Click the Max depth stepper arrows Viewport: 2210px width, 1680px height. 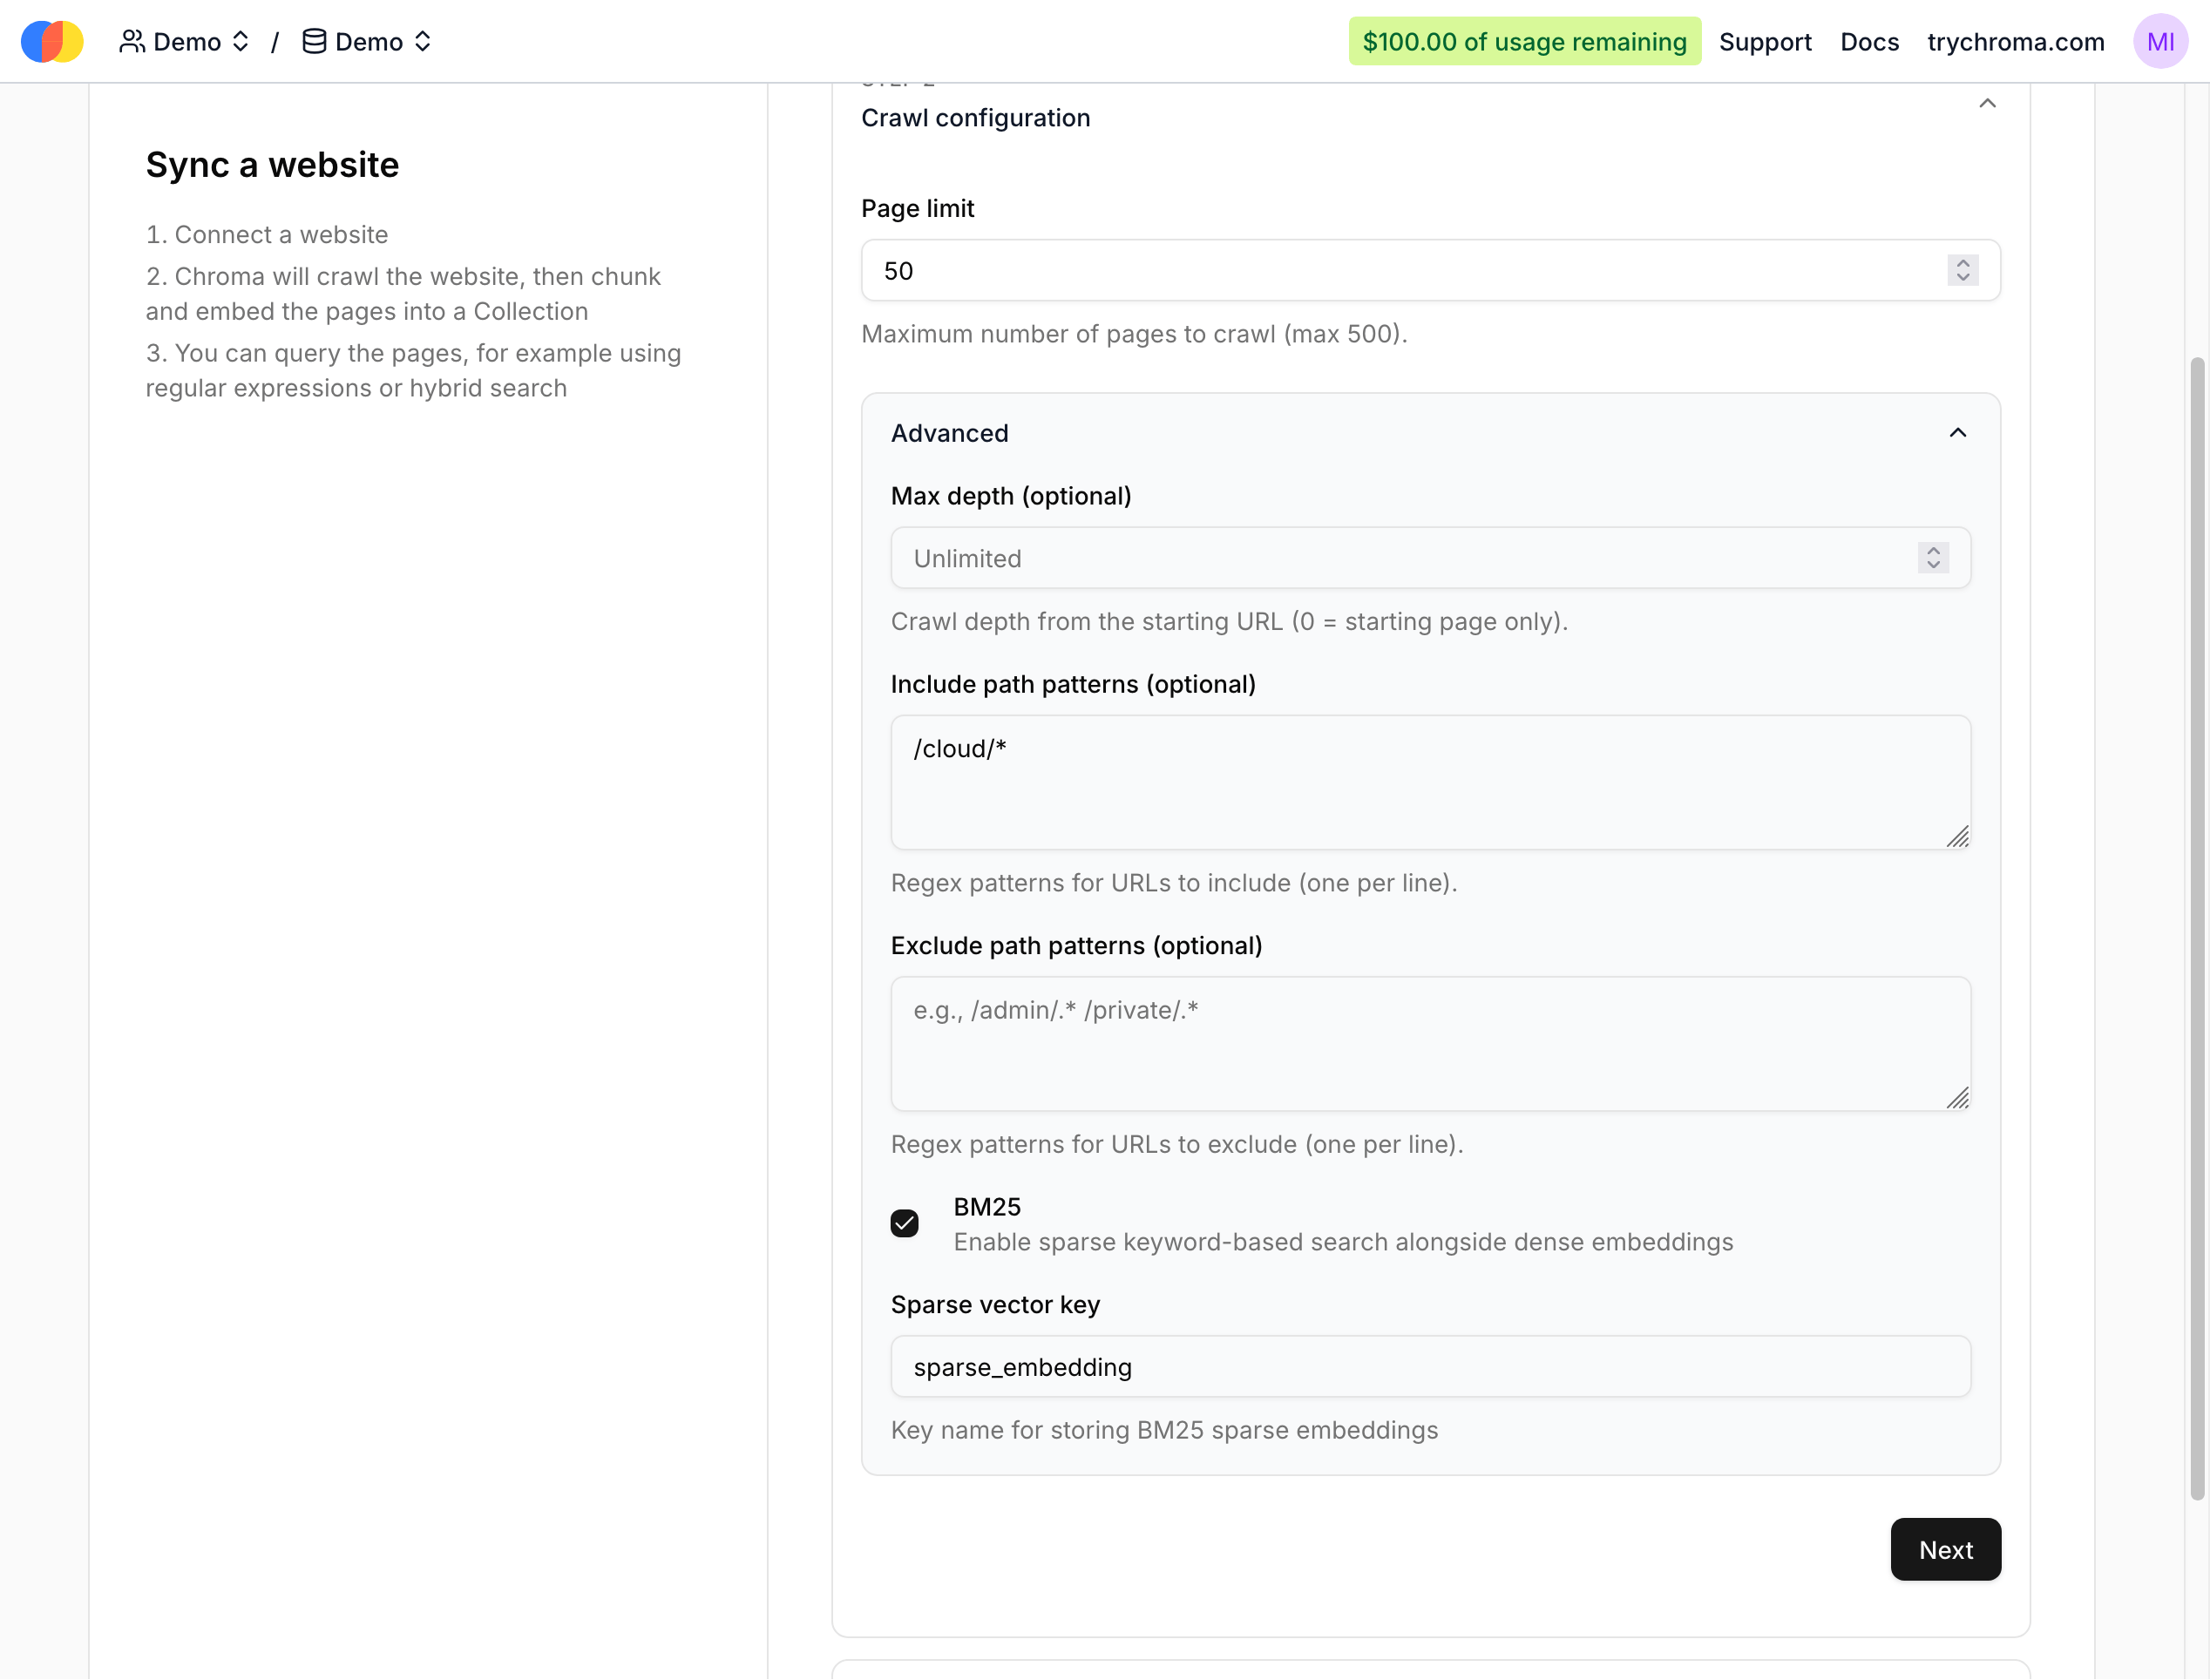1933,558
